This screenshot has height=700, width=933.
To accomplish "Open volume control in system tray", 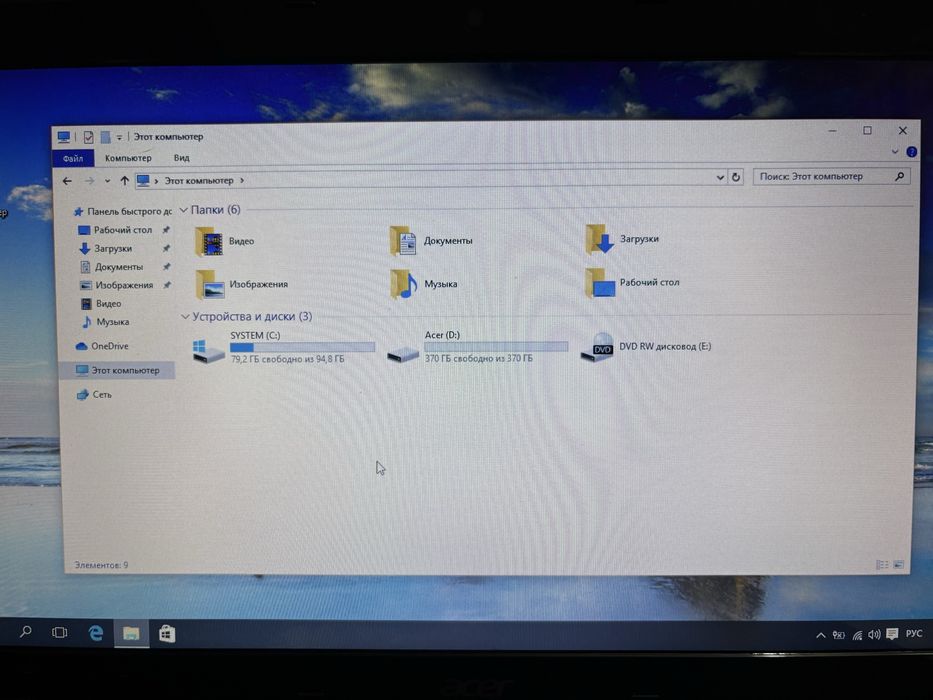I will click(873, 635).
